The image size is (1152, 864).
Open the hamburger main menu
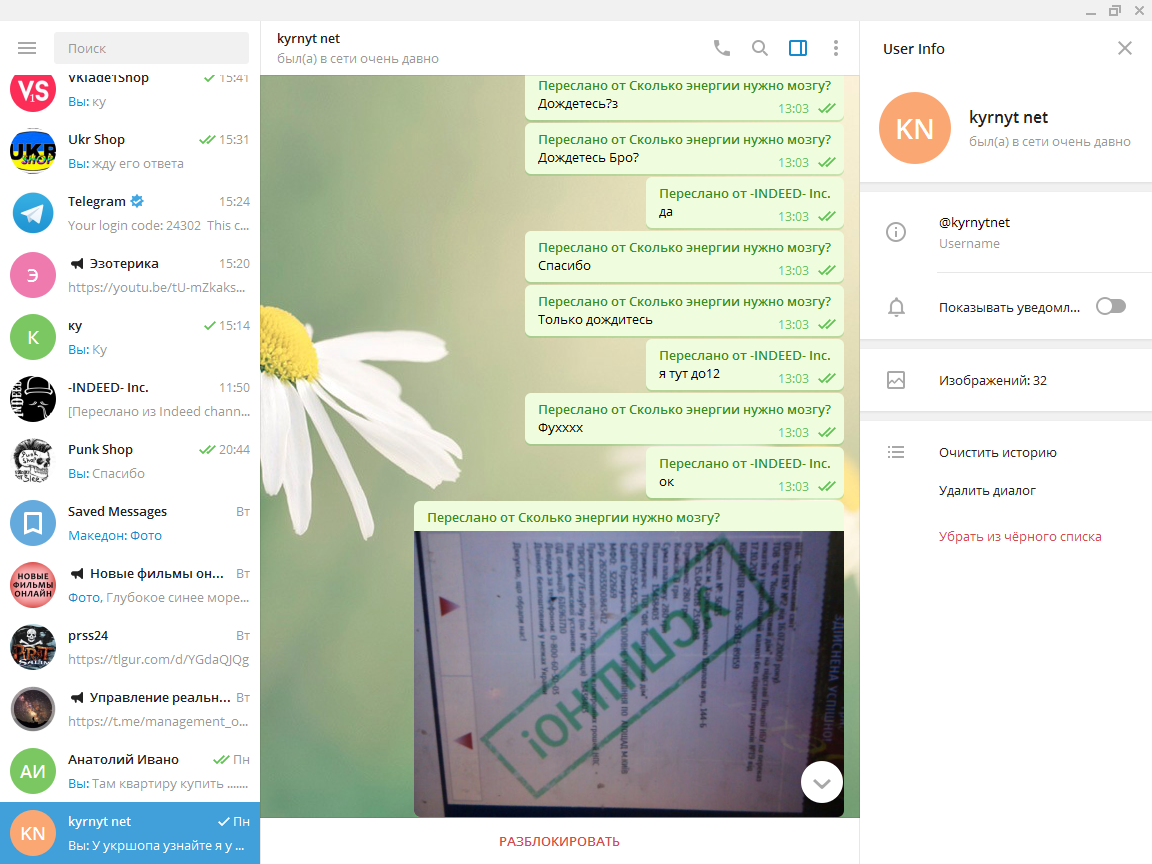point(27,48)
